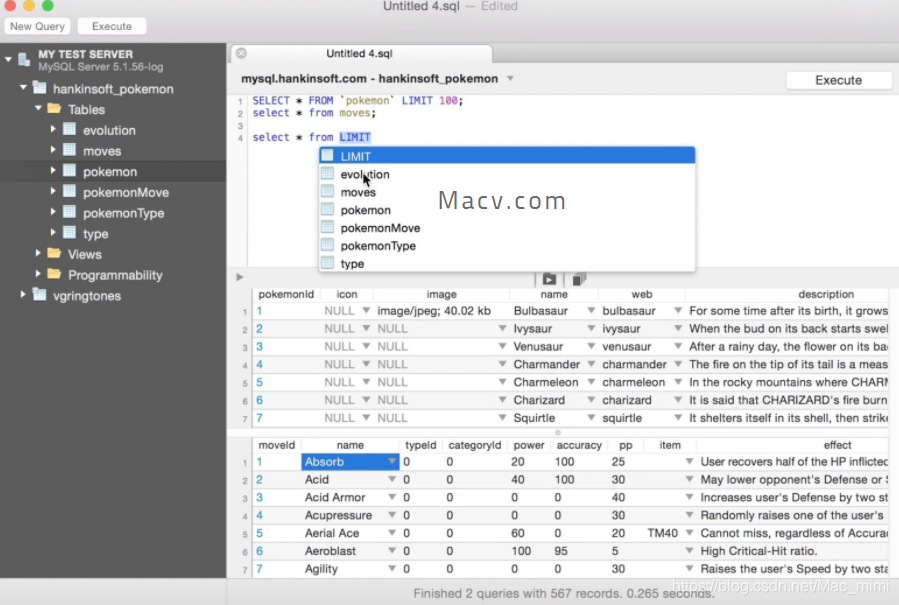Choose pokemon from the autocomplete list

tap(507, 210)
